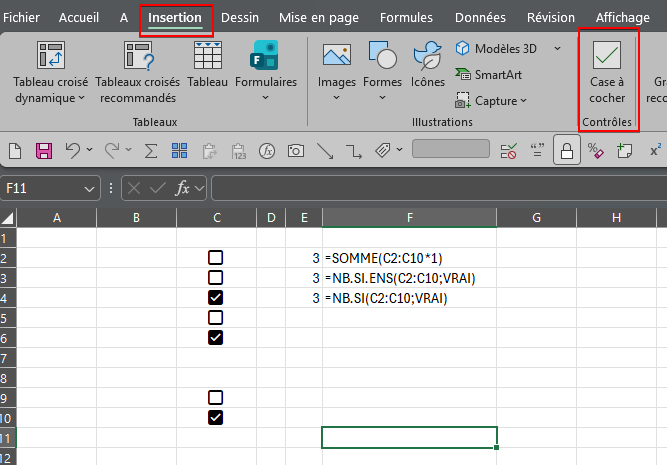
Task: Open the redo history dropdown arrow
Action: click(128, 150)
